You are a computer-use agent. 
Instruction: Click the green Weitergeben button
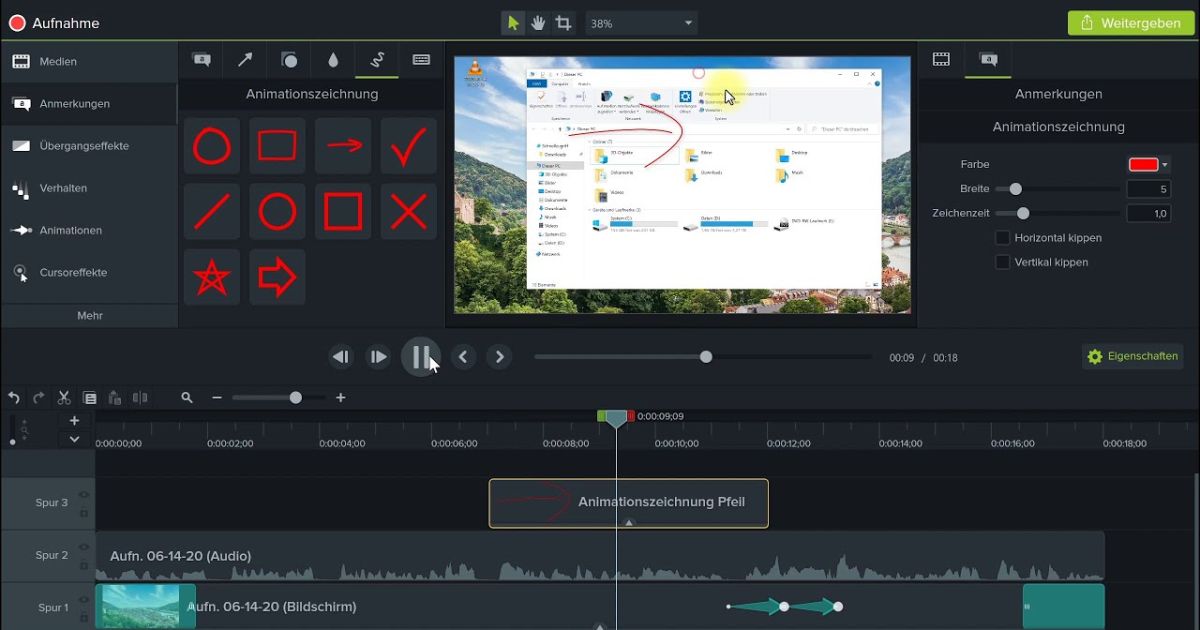coord(1130,21)
